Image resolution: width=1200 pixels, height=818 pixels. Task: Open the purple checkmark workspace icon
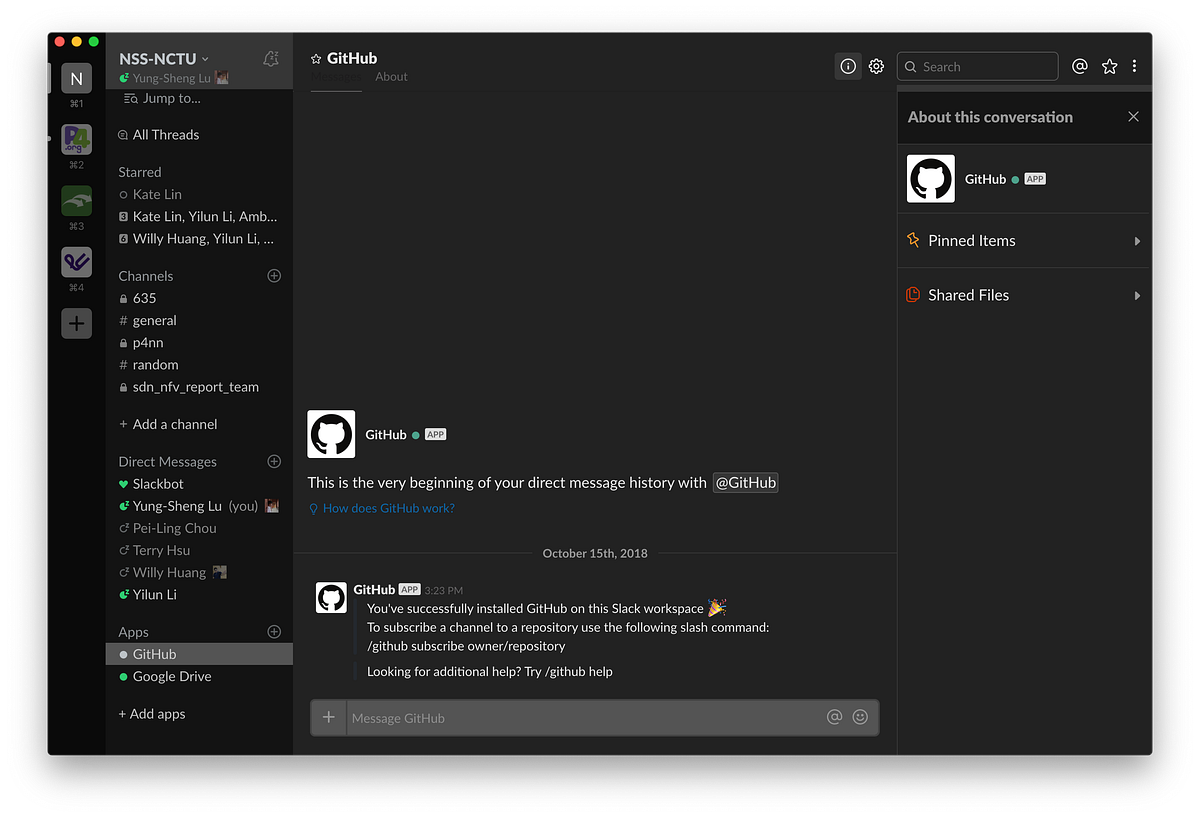(77, 262)
